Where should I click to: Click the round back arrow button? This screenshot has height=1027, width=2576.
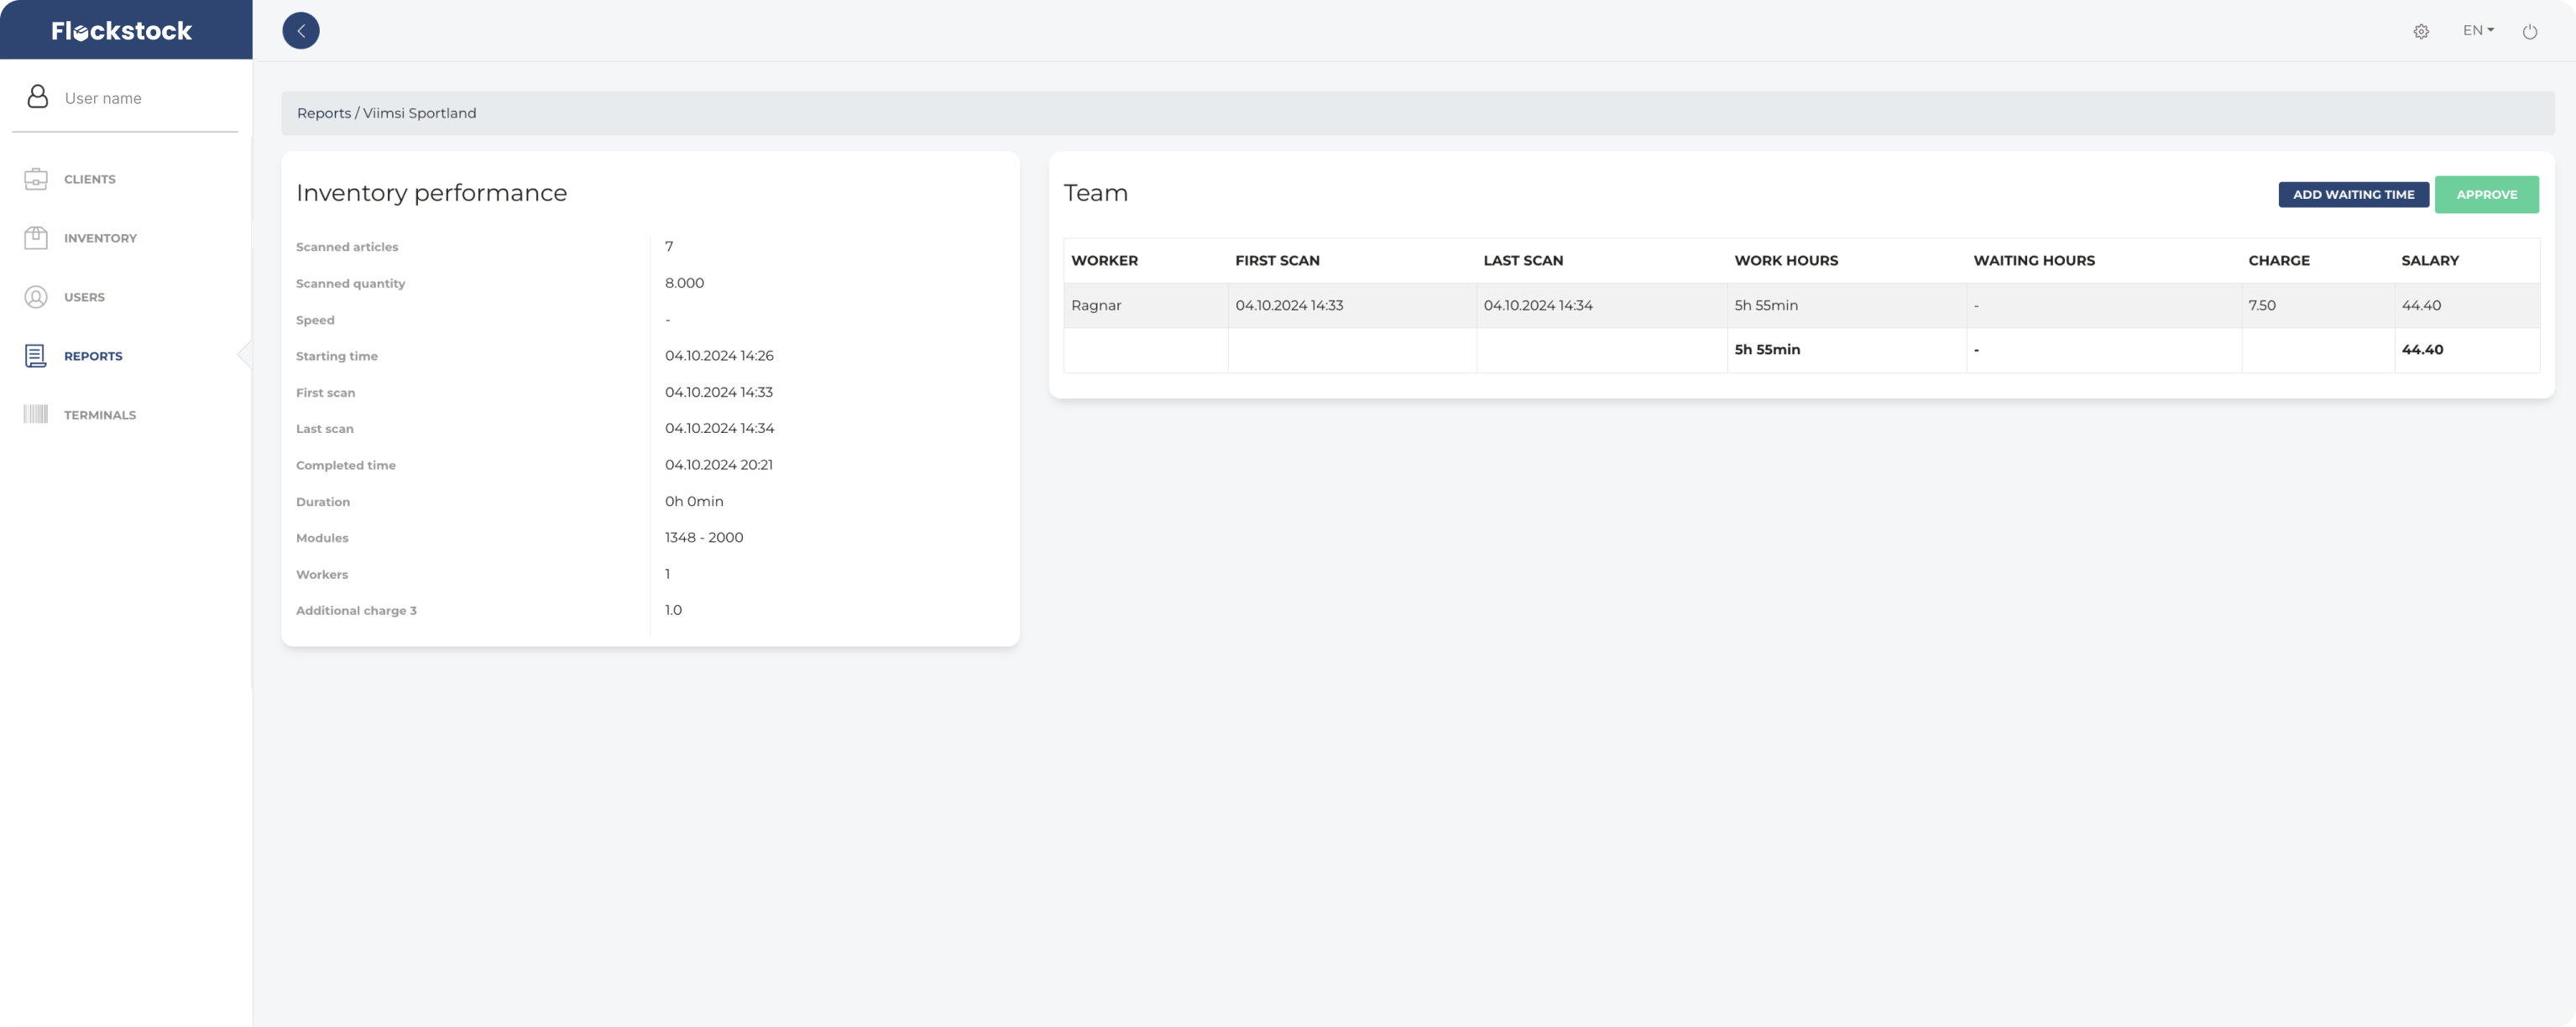[x=301, y=31]
